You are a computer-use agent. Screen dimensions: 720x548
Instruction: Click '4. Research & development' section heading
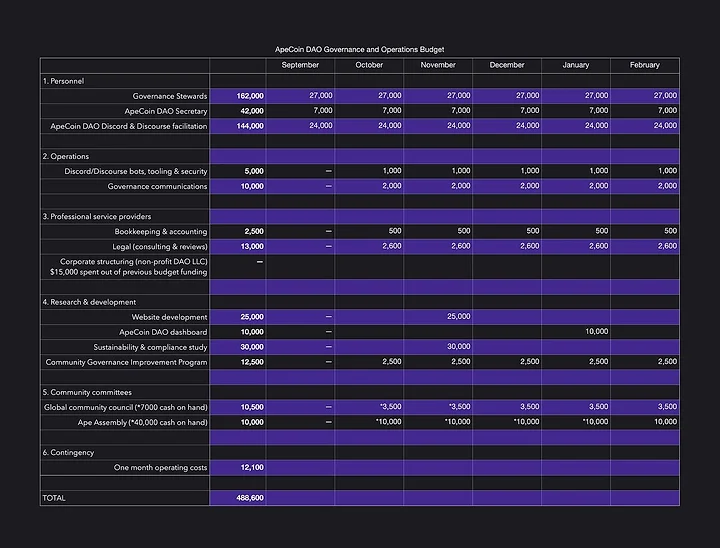[x=89, y=302]
